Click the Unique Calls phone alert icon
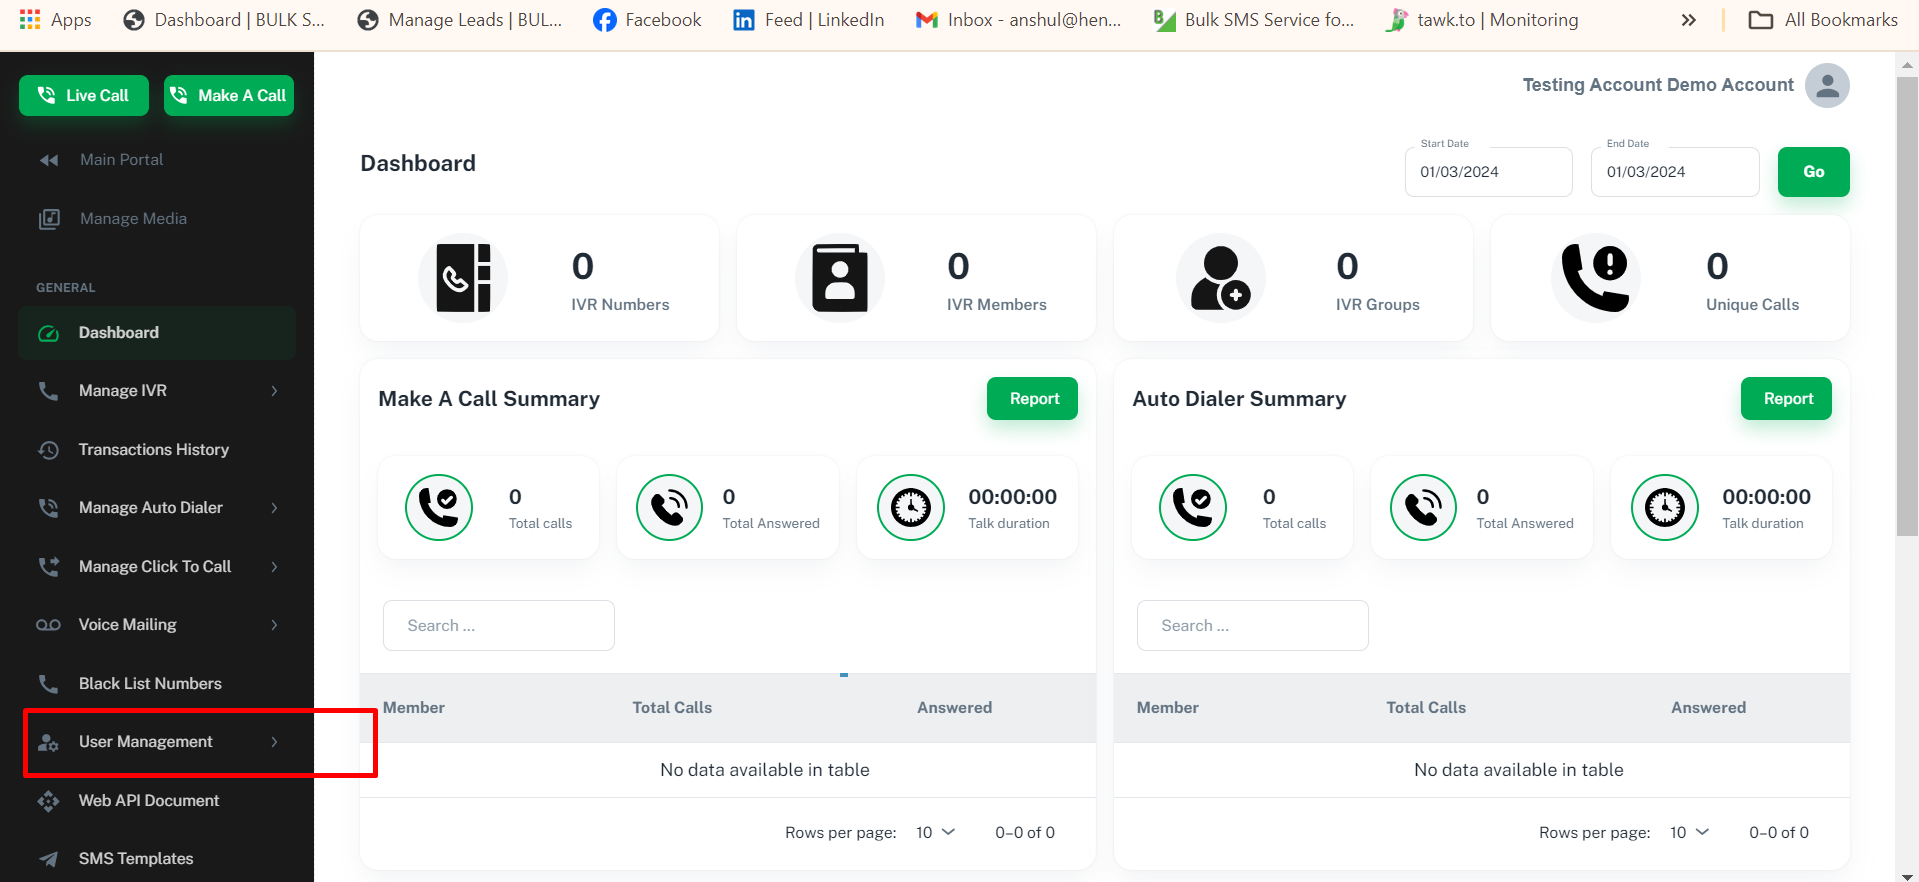This screenshot has width=1919, height=882. click(1596, 278)
